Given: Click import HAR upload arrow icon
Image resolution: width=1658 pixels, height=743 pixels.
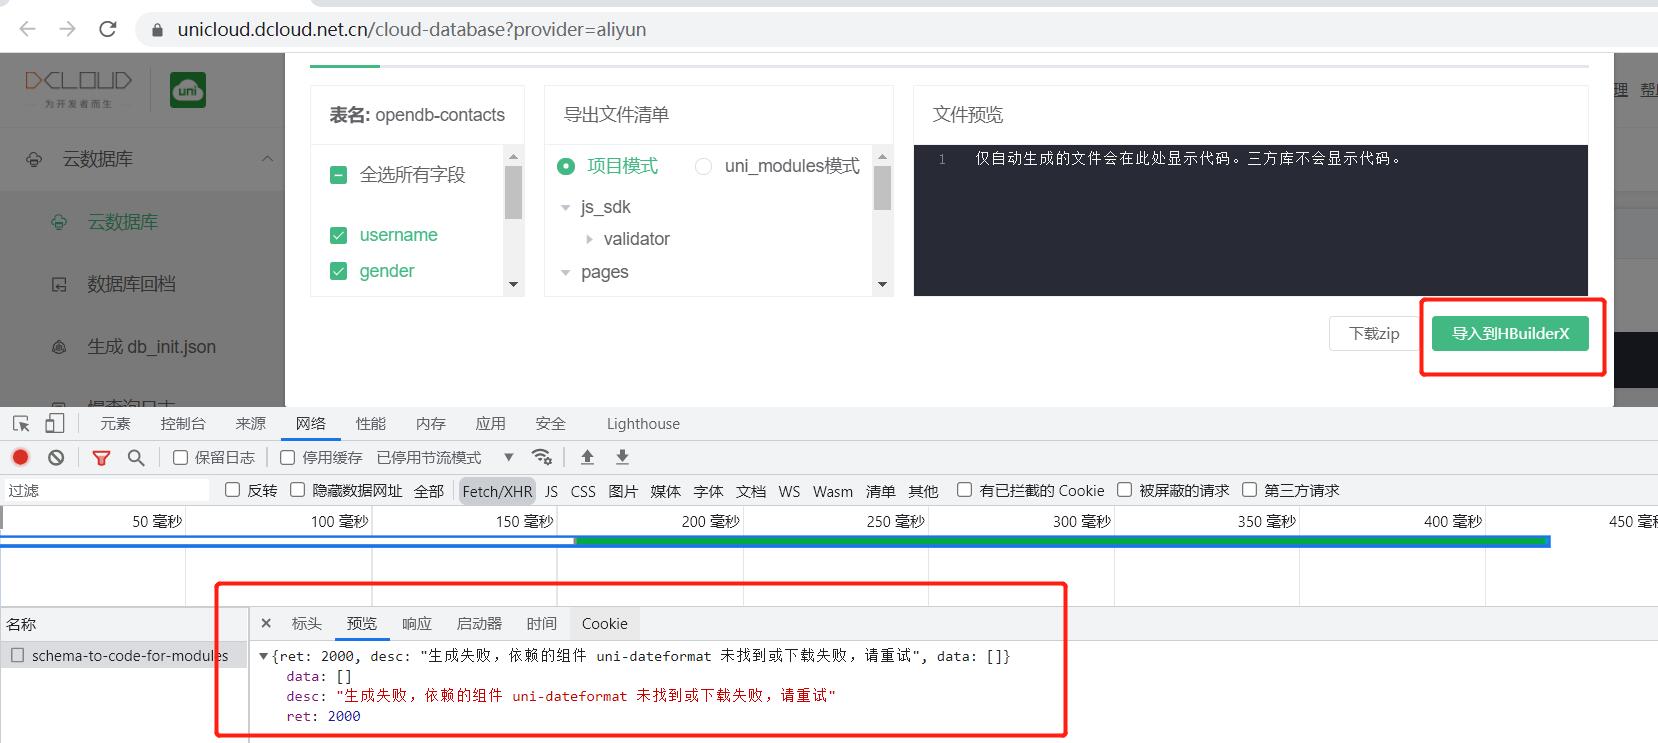Looking at the screenshot, I should 587,457.
